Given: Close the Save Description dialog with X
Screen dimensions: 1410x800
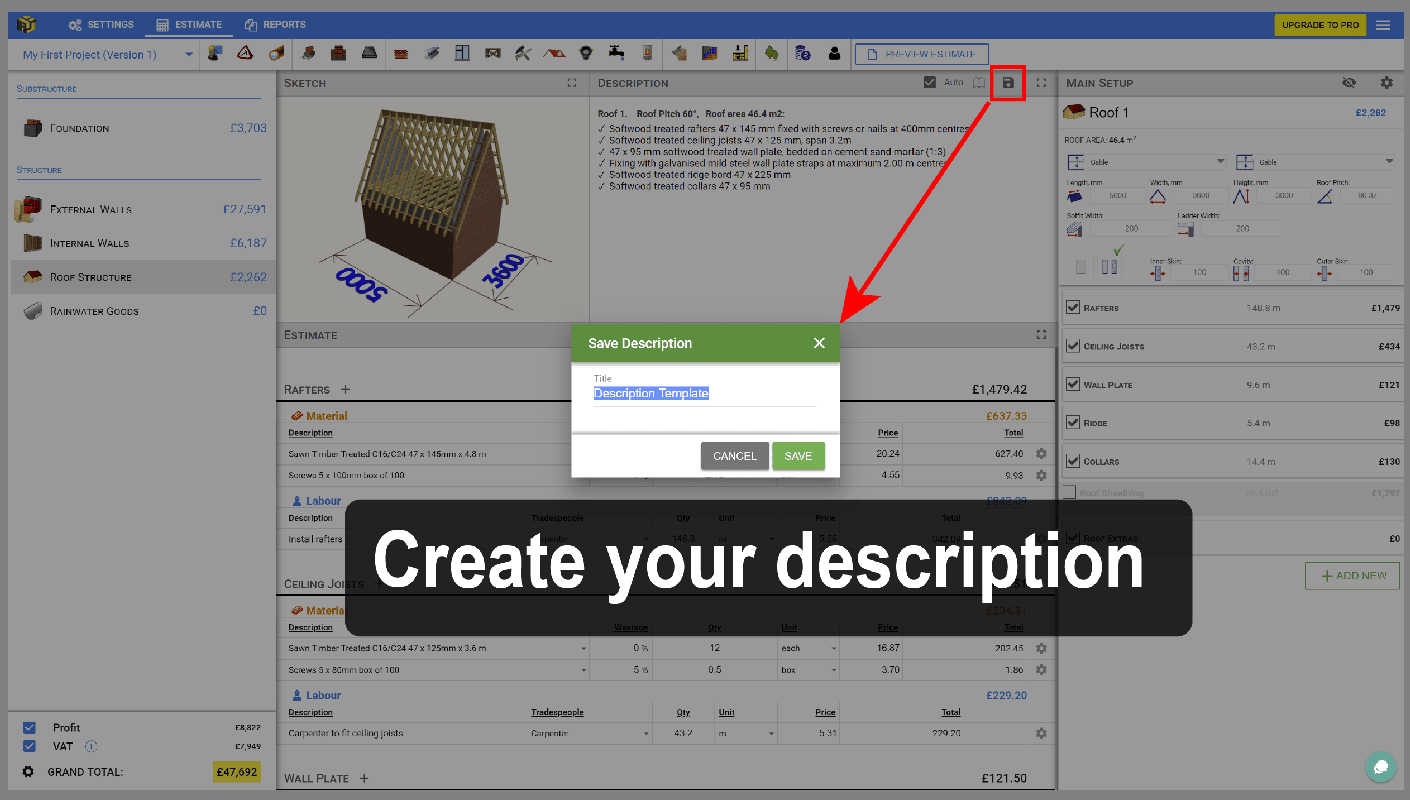Looking at the screenshot, I should point(819,343).
